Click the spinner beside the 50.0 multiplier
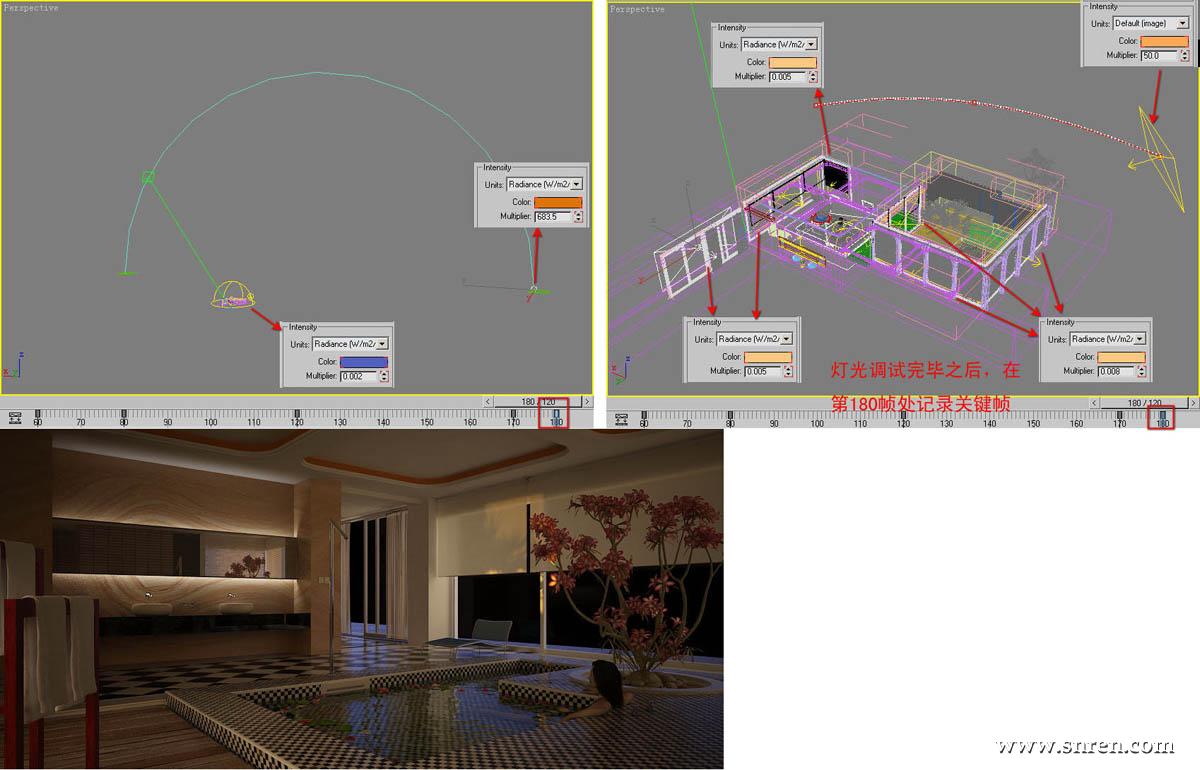 (1184, 55)
